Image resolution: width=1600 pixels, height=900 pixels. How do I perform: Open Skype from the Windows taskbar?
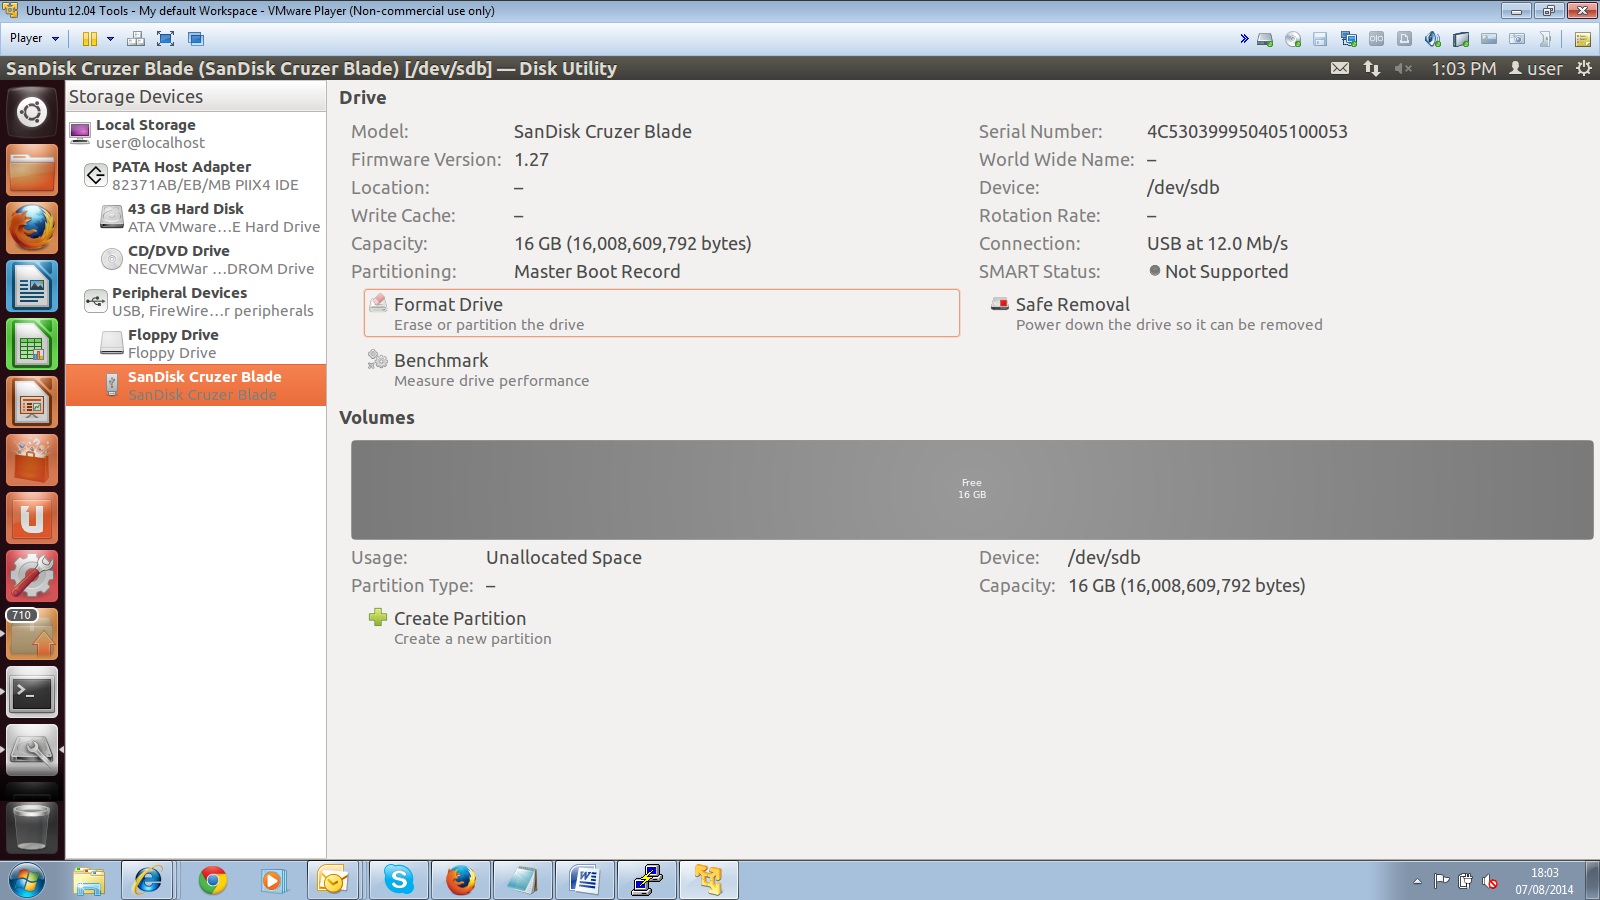[x=398, y=880]
